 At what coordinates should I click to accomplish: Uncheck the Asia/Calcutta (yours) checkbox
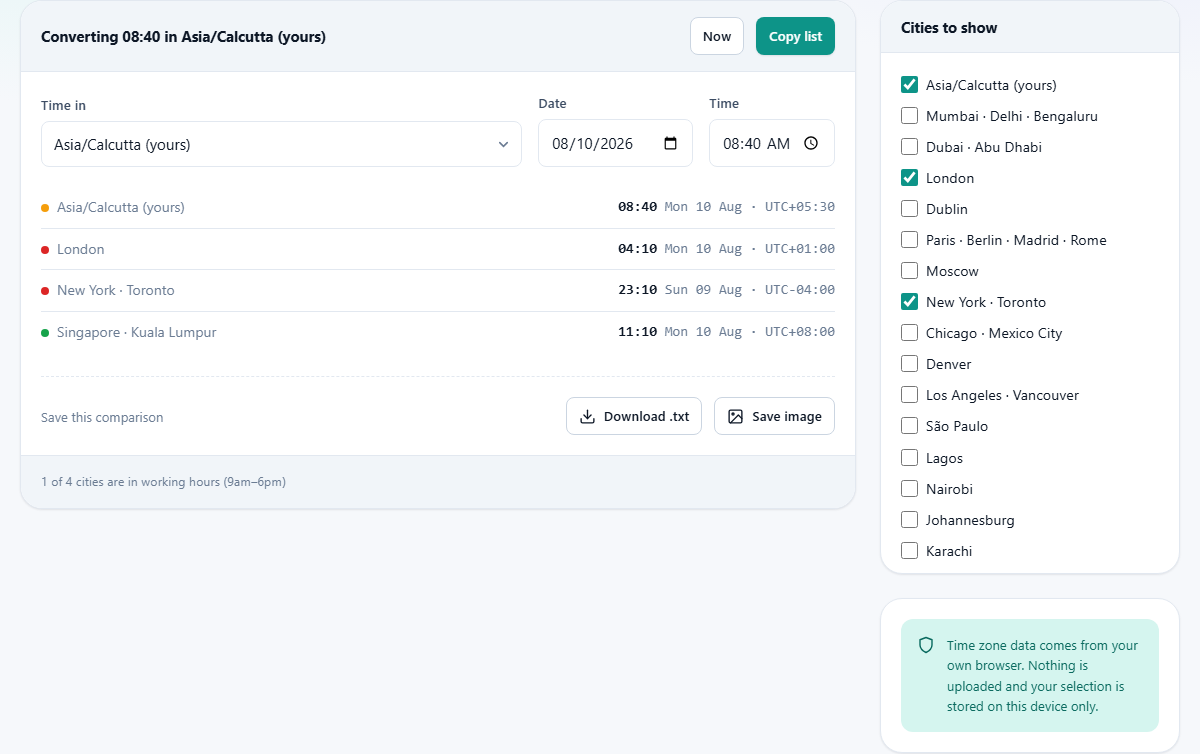[x=909, y=85]
